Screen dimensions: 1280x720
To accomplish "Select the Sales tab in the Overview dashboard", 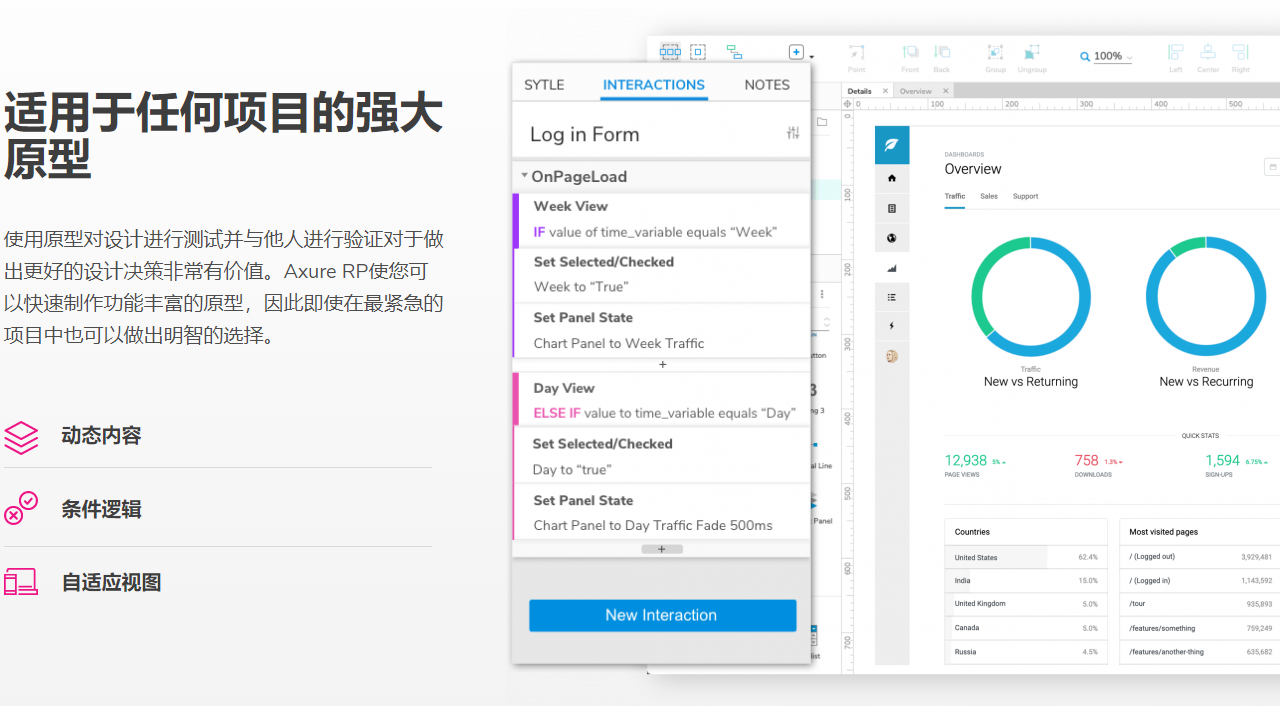I will (x=989, y=197).
